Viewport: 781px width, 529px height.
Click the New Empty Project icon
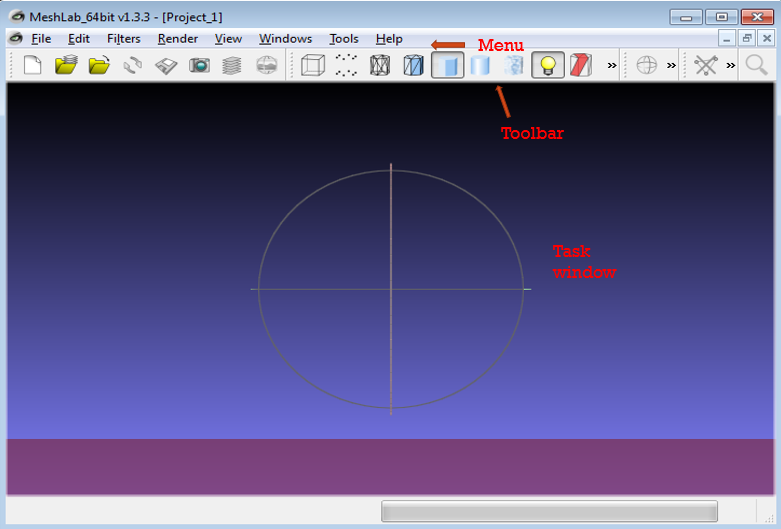click(33, 66)
